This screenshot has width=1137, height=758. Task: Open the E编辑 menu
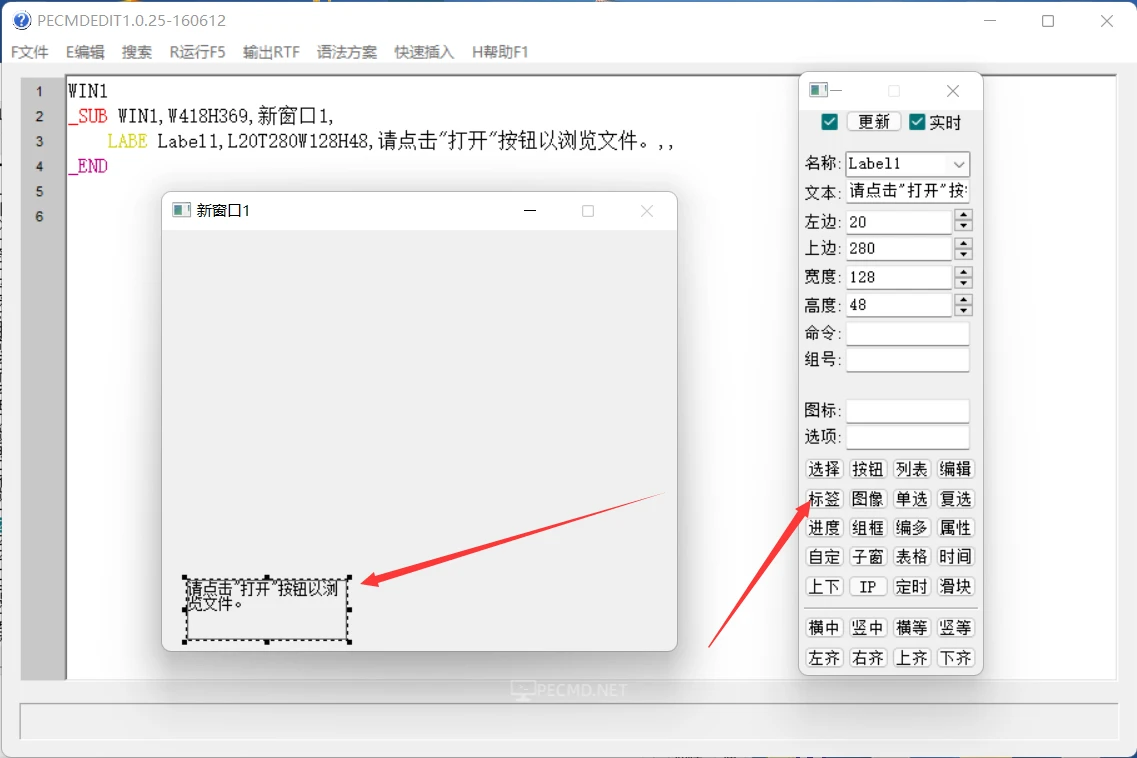[85, 52]
